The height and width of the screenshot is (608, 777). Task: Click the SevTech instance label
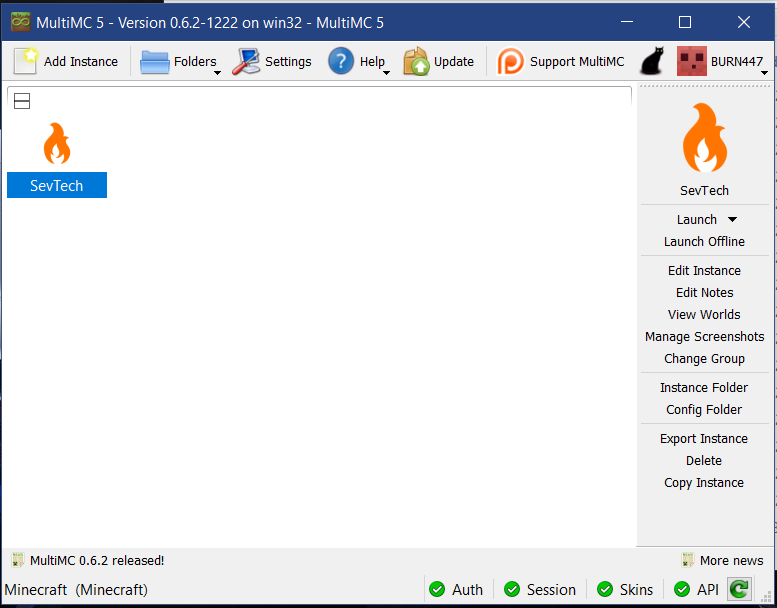click(x=57, y=185)
